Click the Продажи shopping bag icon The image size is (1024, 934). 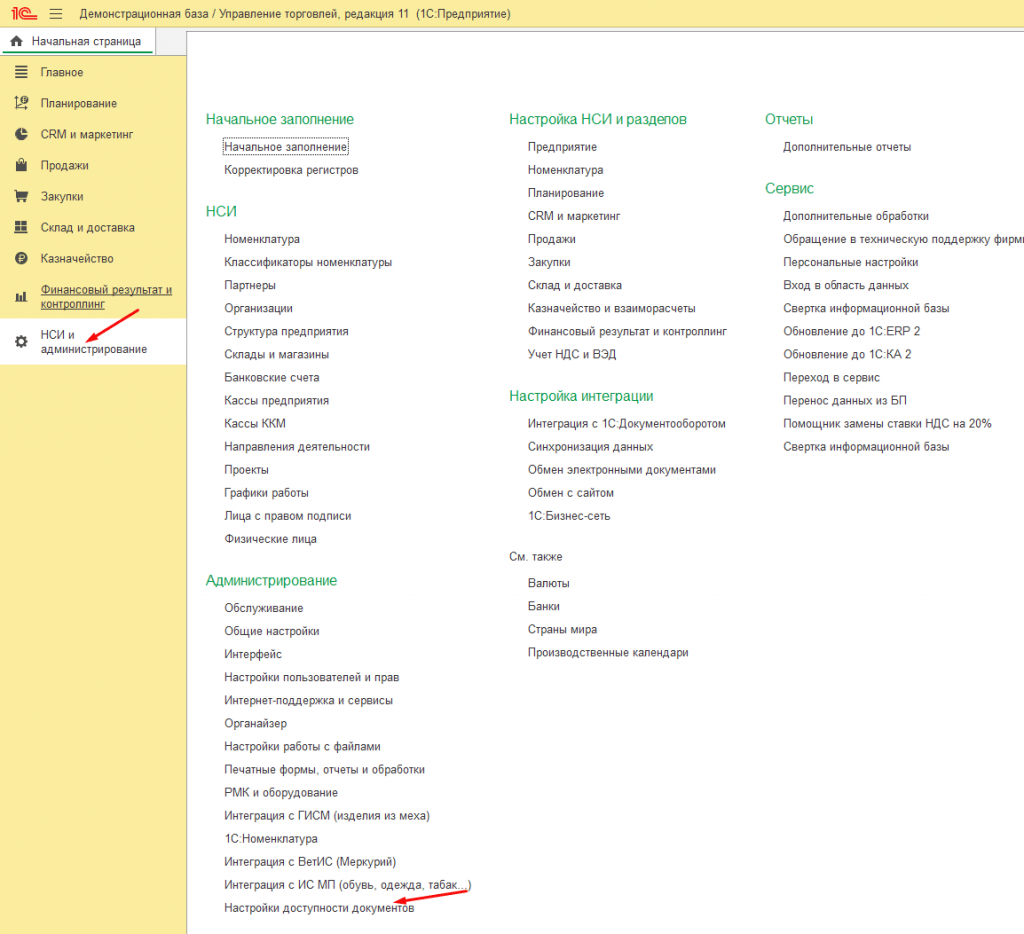(x=22, y=165)
